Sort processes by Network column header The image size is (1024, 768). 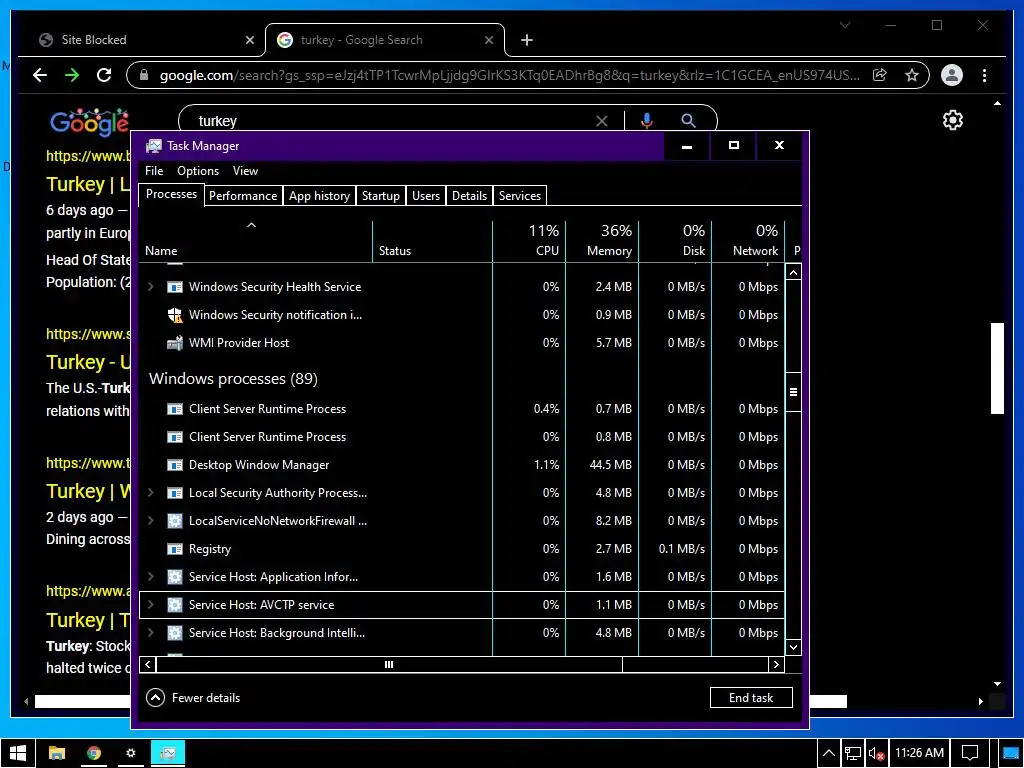tap(748, 241)
